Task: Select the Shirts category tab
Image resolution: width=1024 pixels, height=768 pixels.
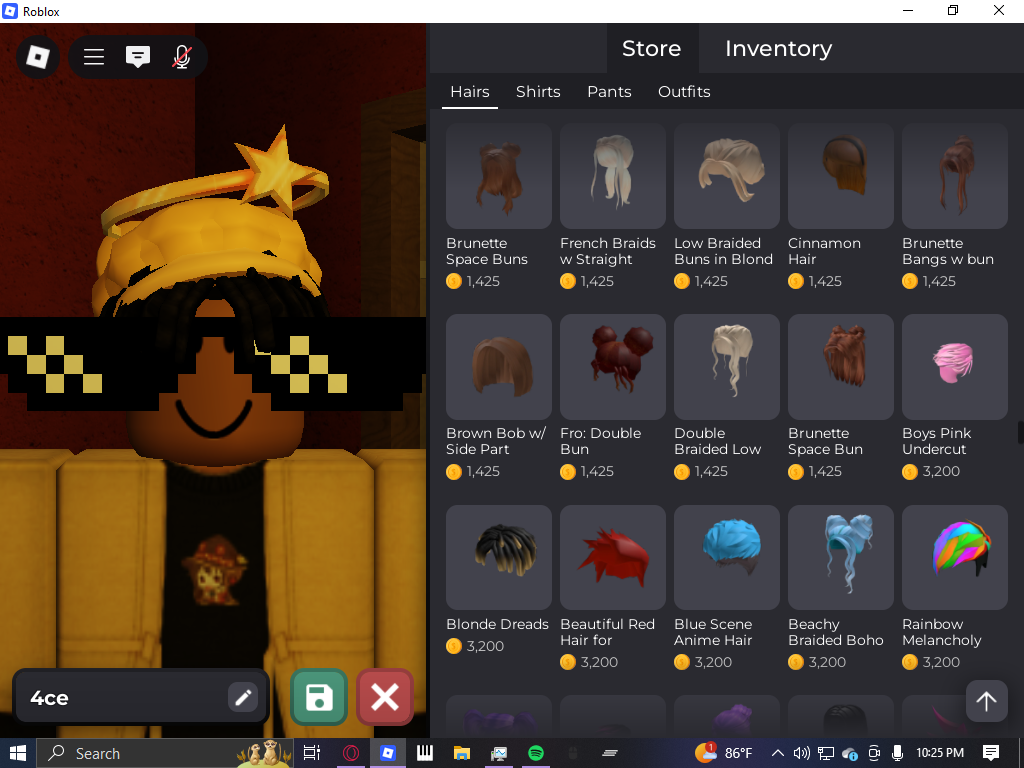Action: coord(538,91)
